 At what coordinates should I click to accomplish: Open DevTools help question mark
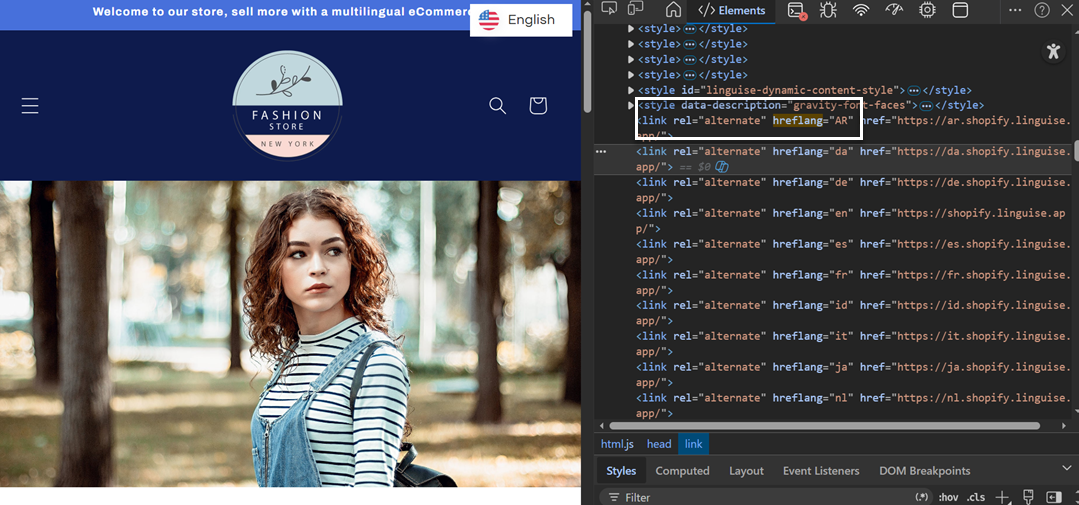tap(1042, 10)
